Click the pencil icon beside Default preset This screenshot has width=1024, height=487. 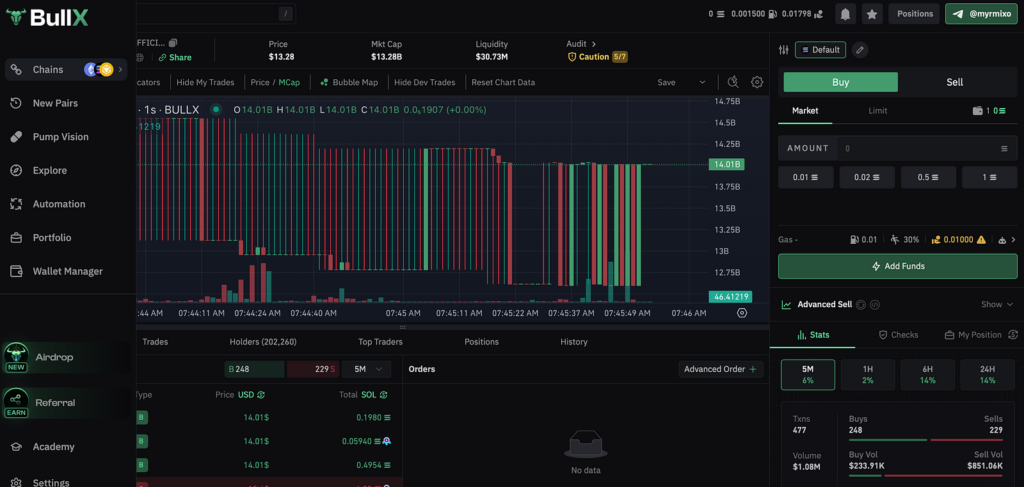860,50
